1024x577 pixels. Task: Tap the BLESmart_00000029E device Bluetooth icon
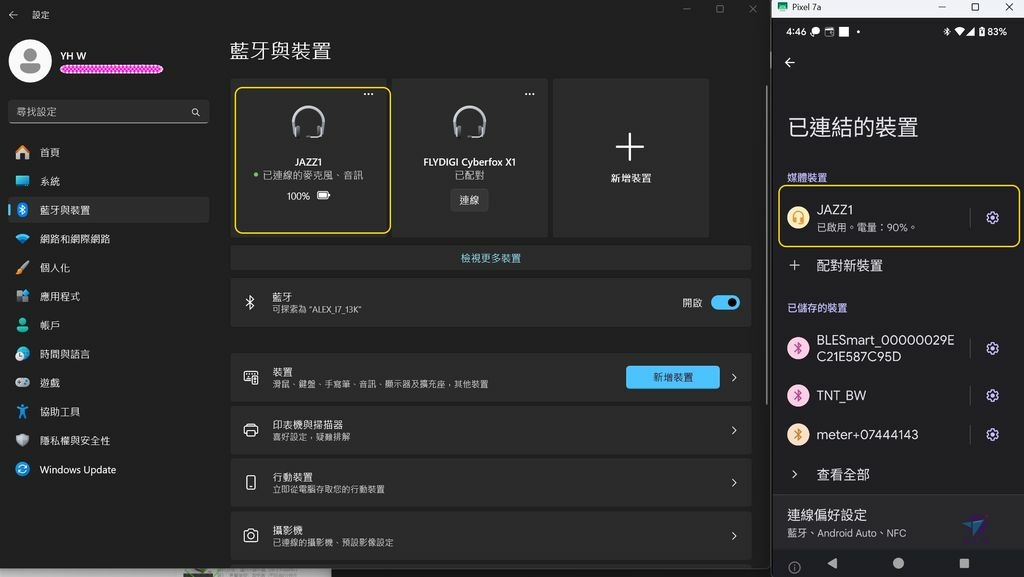[798, 349]
